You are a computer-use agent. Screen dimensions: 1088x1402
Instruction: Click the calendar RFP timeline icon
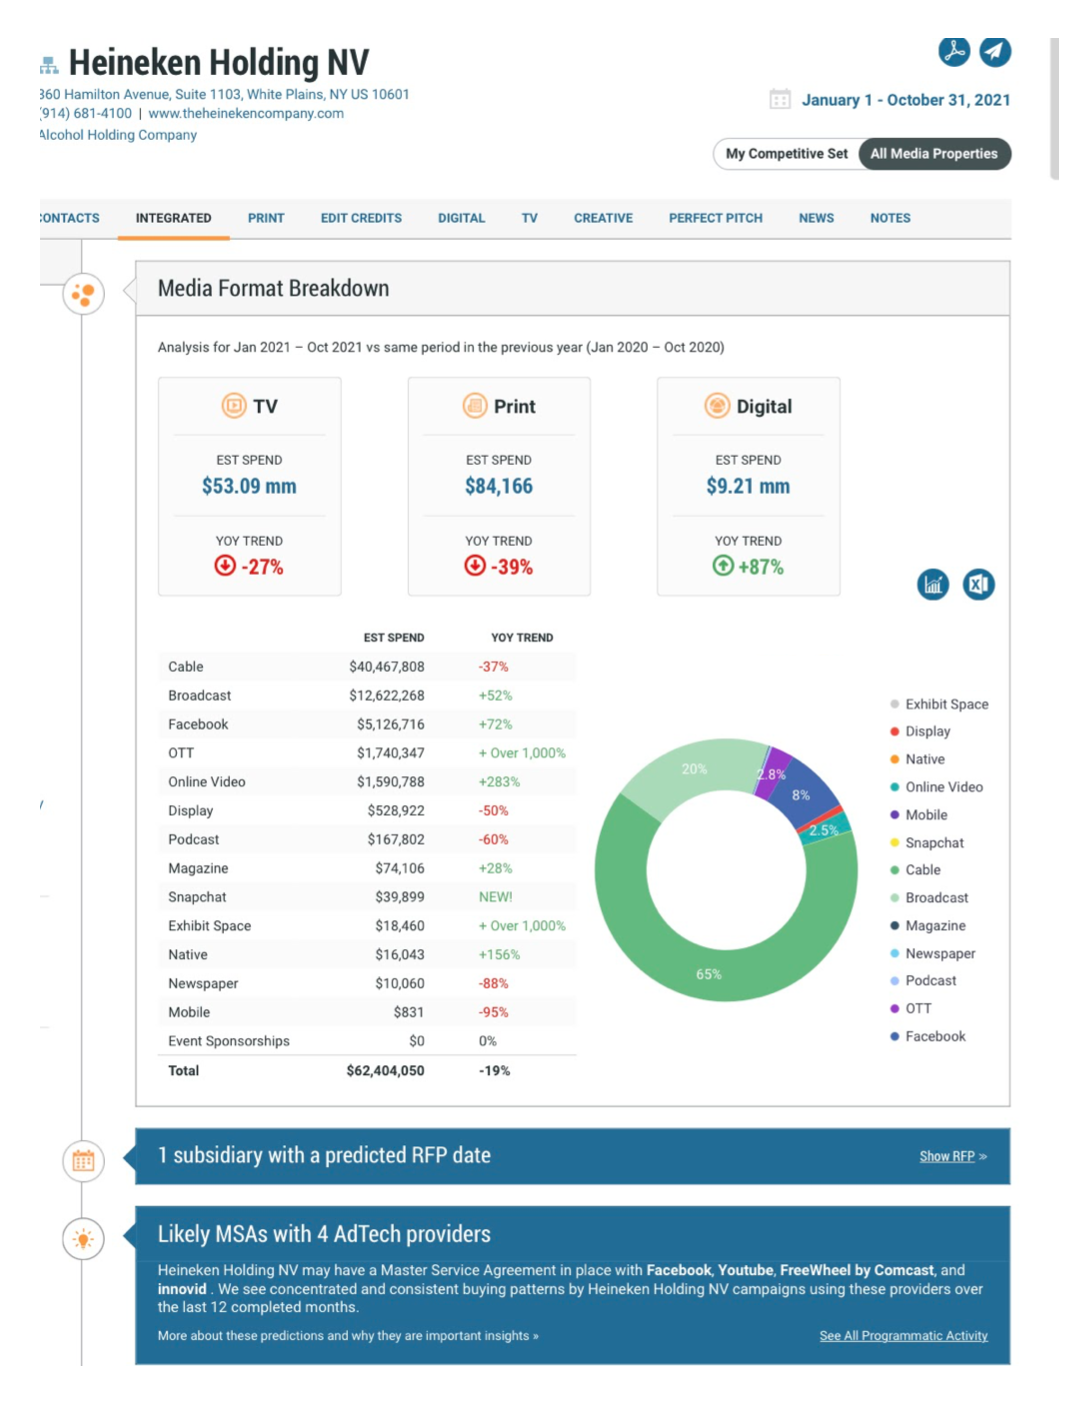pos(83,1161)
